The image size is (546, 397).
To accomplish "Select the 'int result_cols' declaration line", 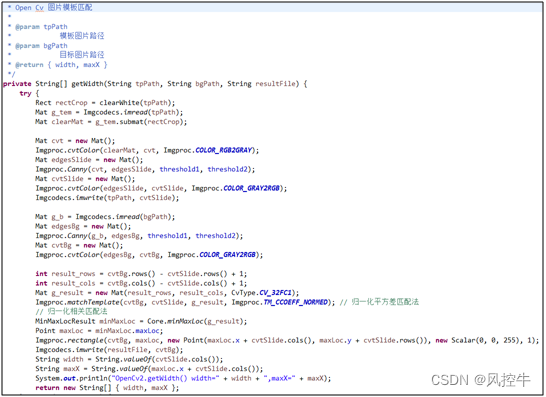I will coord(141,283).
